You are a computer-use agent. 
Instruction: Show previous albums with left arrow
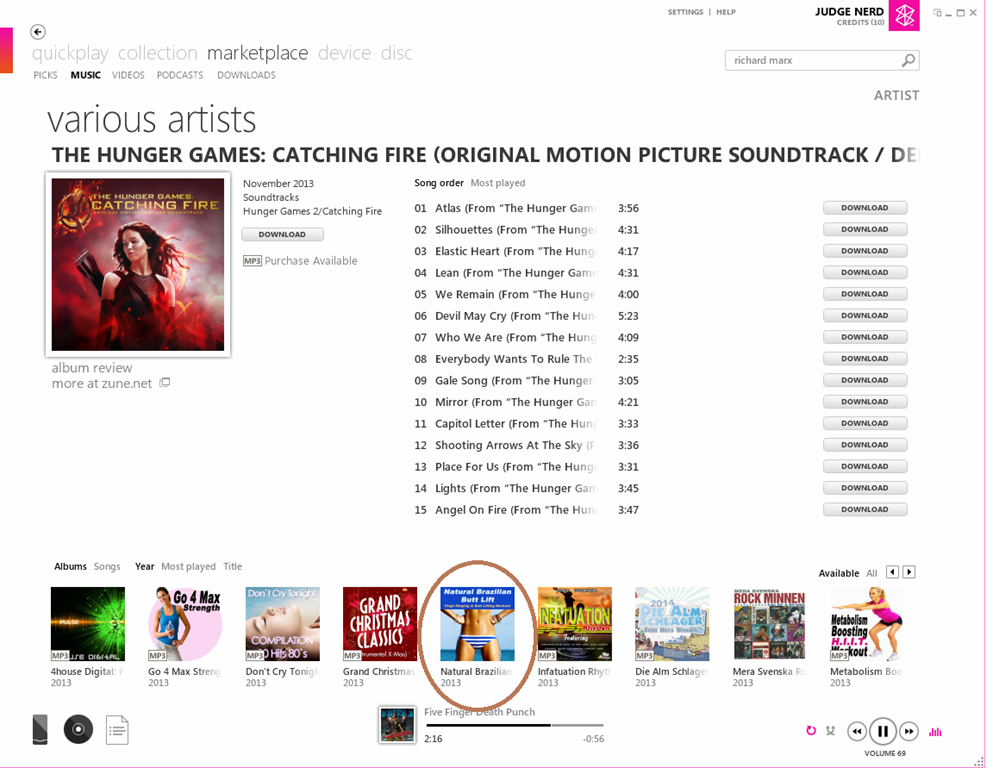[x=892, y=572]
